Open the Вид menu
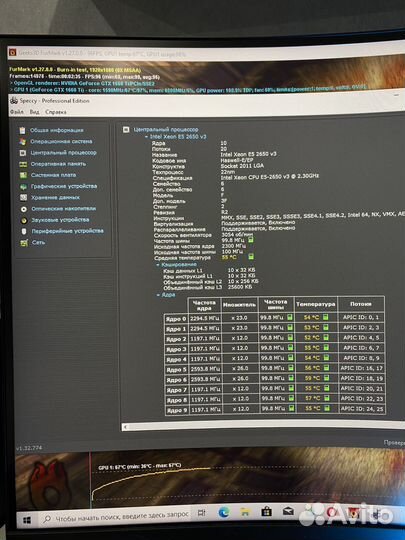Viewport: 405px width, 540px height. pos(34,112)
